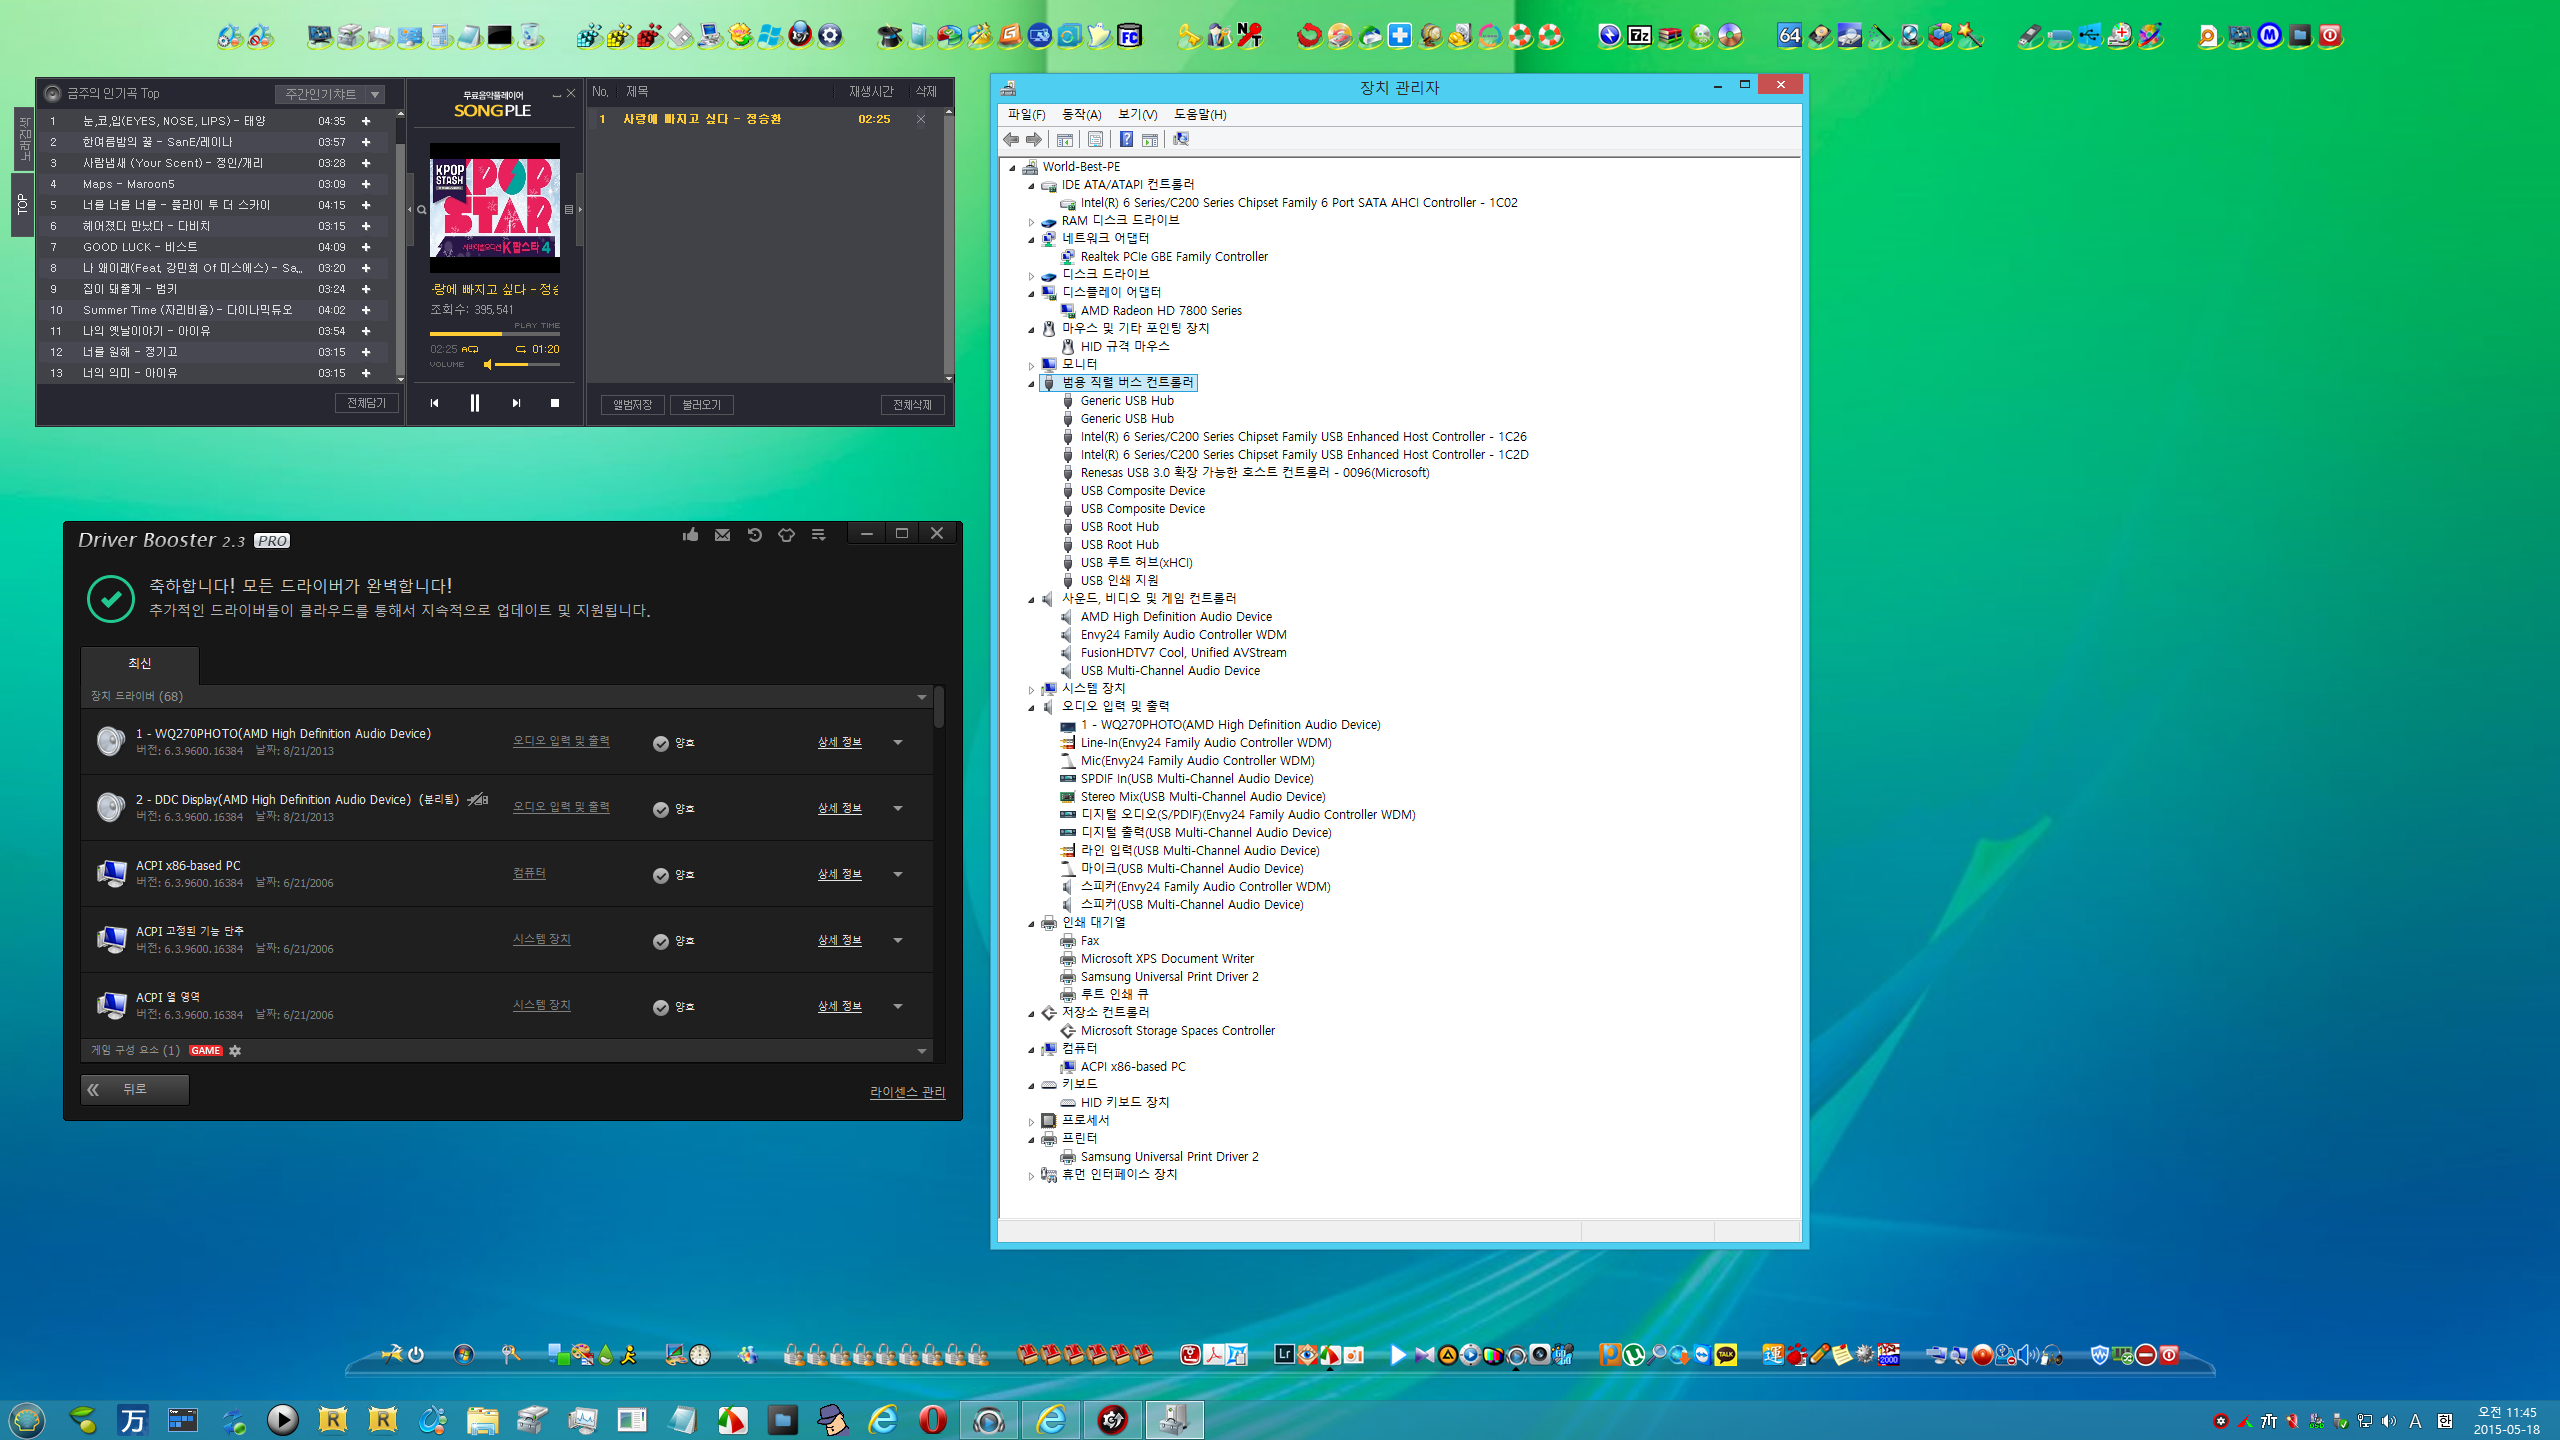Image resolution: width=2560 pixels, height=1440 pixels.
Task: Select the 최신 tab in Driver Booster
Action: point(140,664)
